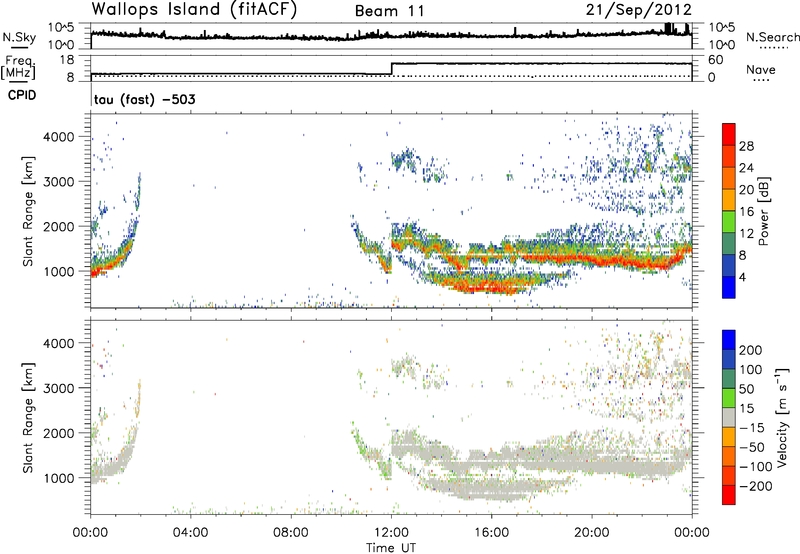The height and width of the screenshot is (554, 800).
Task: Click the "16" label on Power colorbar
Action: point(746,211)
